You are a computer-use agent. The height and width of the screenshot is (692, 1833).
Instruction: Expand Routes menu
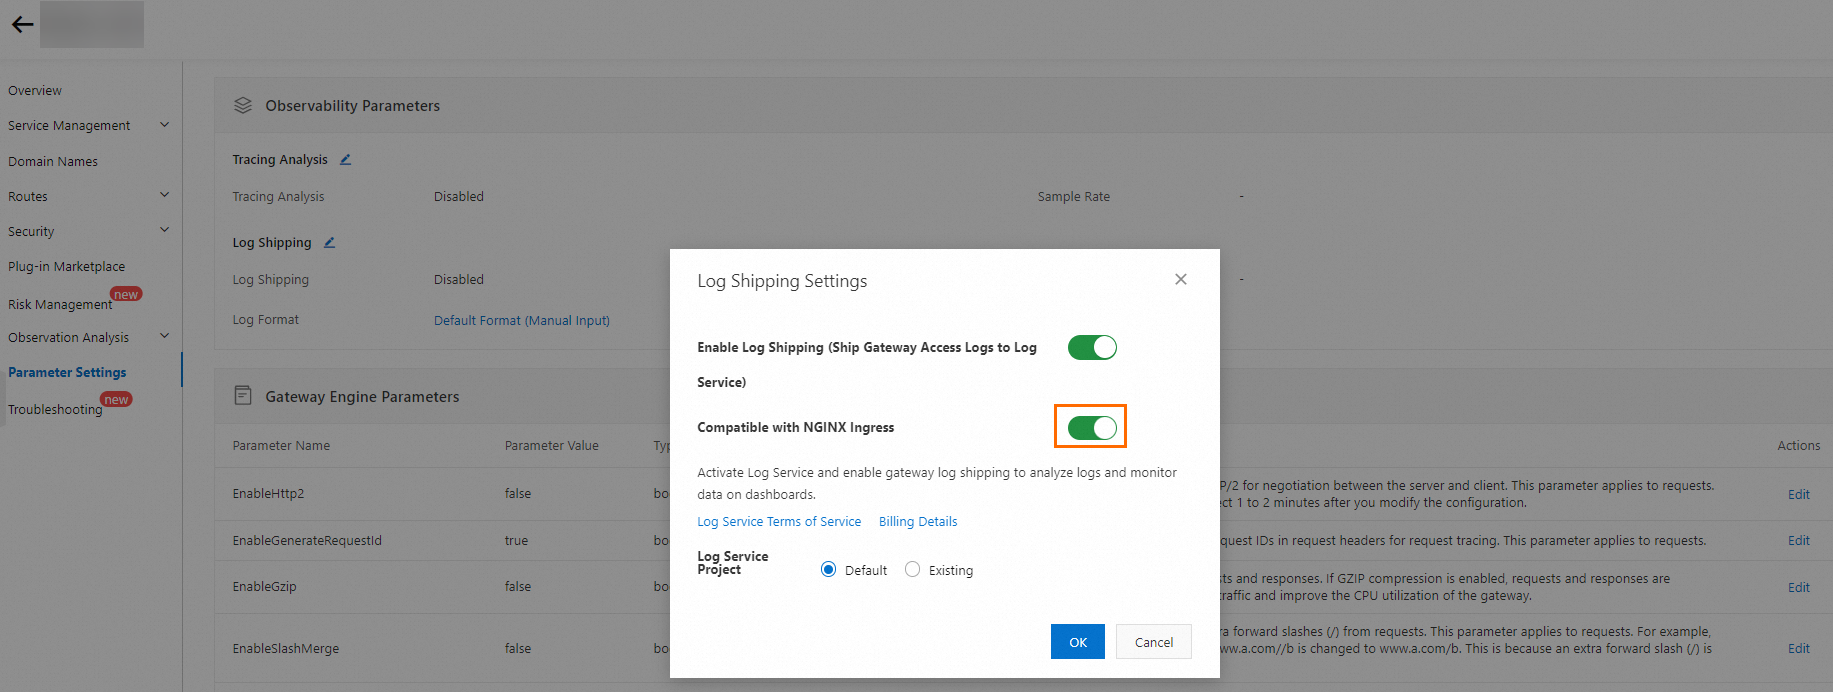tap(165, 196)
